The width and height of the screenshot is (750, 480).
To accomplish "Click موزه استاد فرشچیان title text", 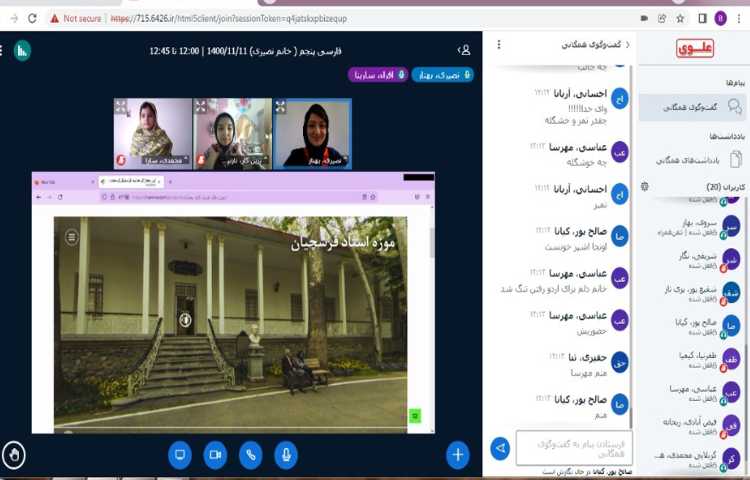I will (x=343, y=243).
